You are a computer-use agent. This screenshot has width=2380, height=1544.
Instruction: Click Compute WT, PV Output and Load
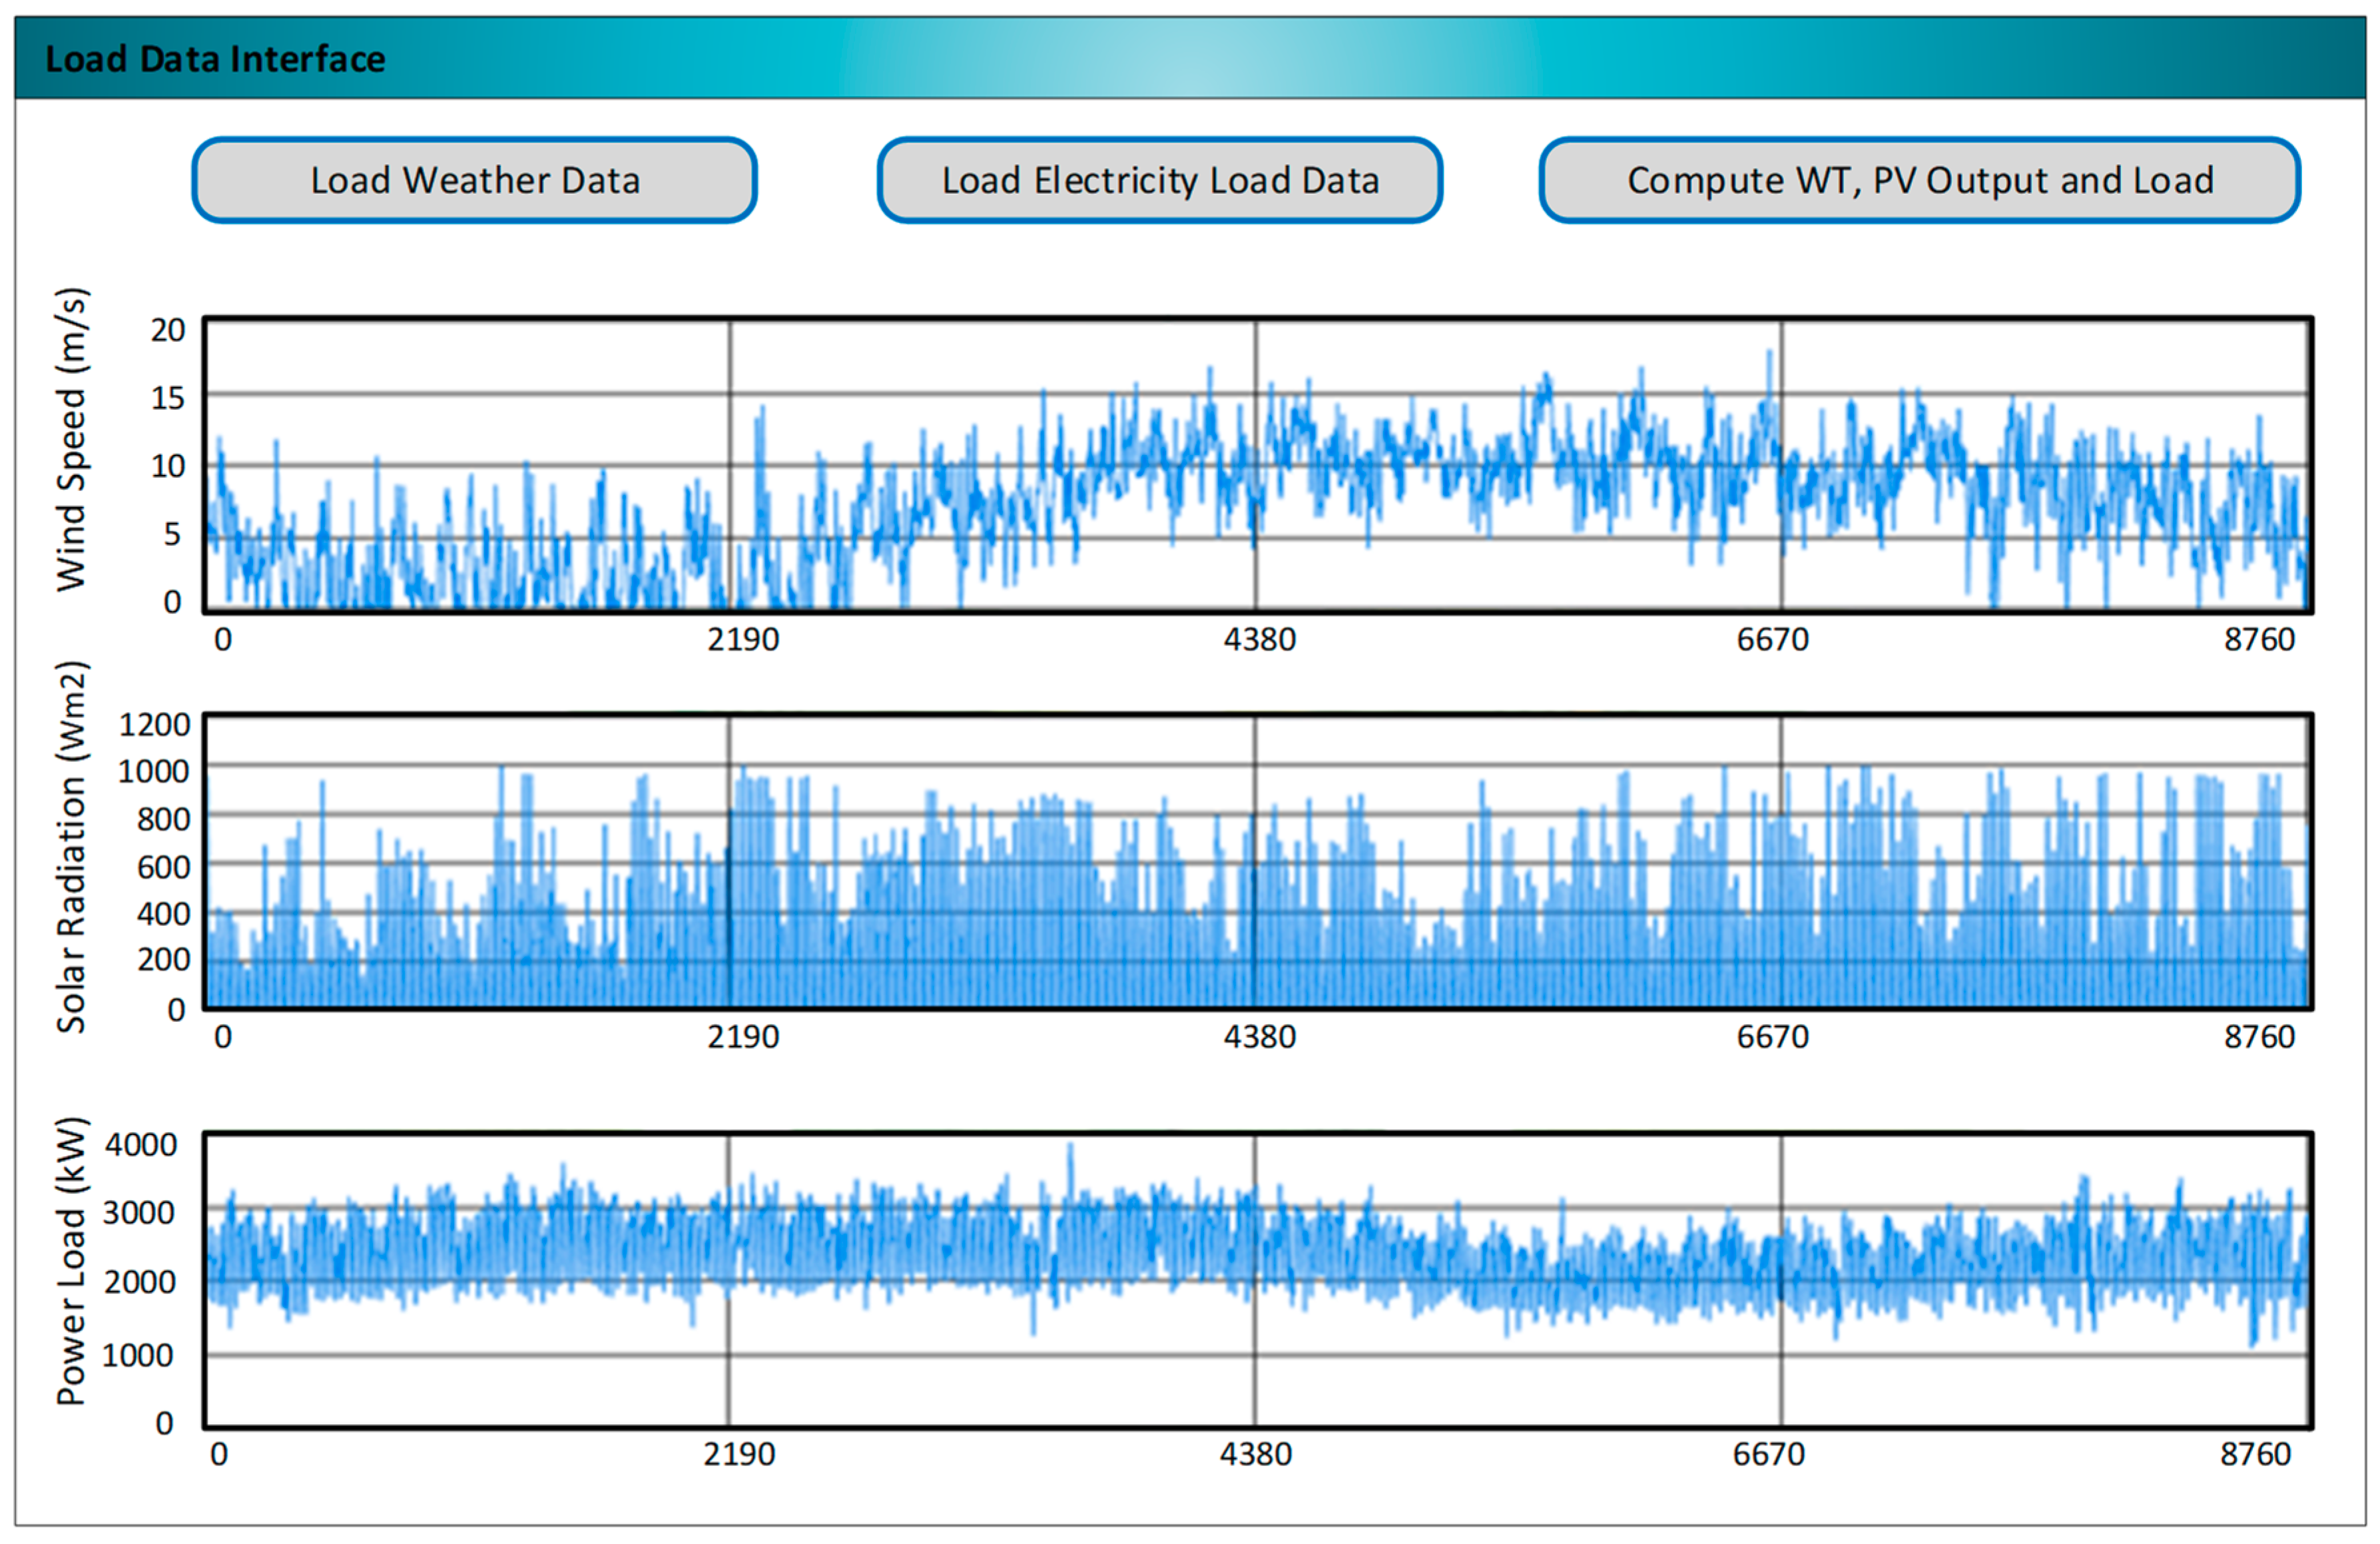[1919, 180]
